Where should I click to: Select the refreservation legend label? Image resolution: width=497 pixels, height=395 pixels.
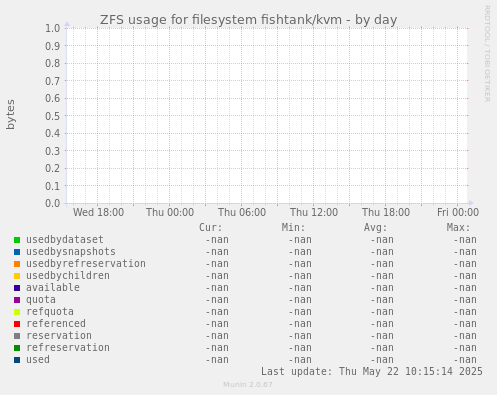click(x=68, y=348)
